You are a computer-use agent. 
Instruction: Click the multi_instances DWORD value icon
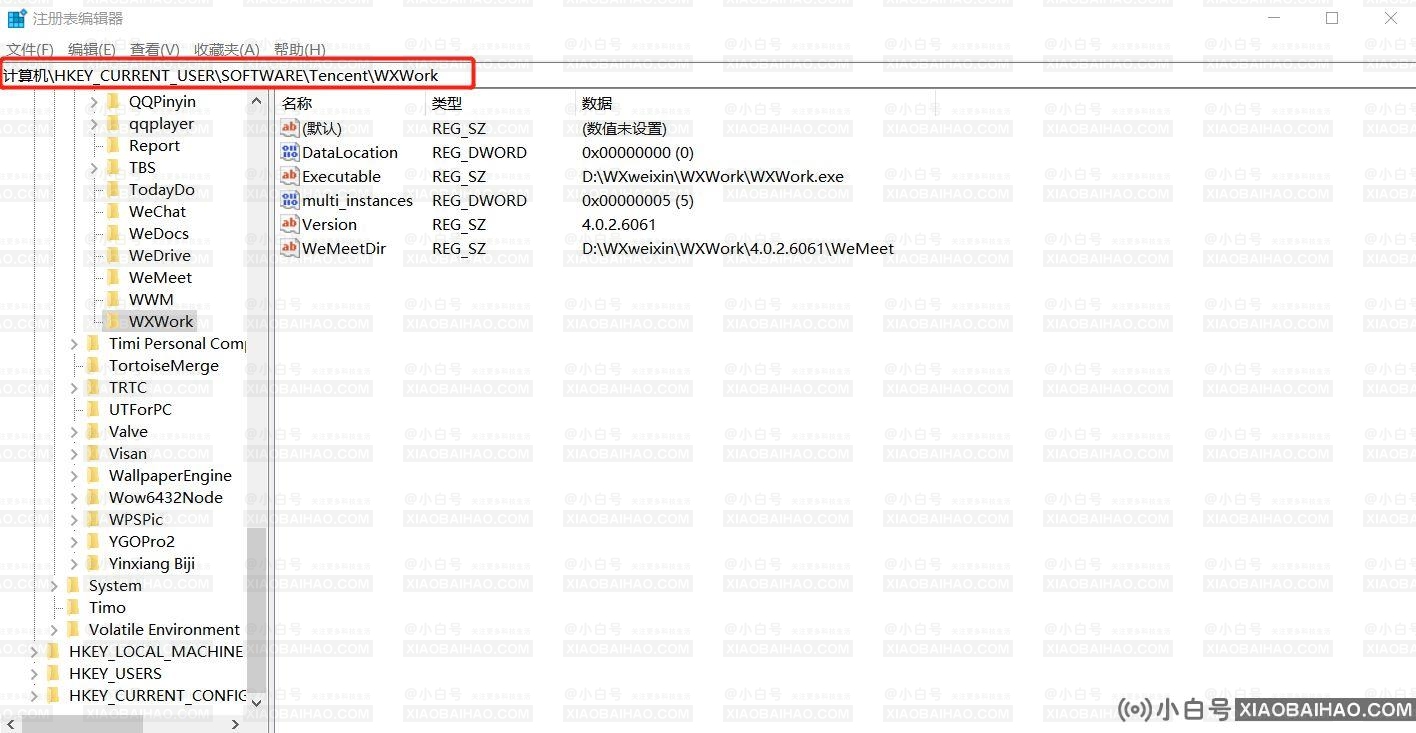290,200
